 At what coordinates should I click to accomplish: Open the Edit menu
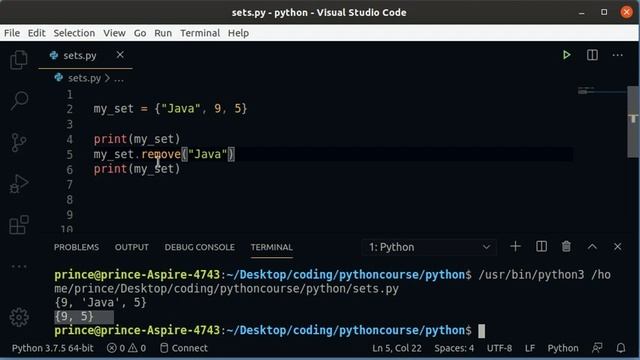tap(36, 33)
